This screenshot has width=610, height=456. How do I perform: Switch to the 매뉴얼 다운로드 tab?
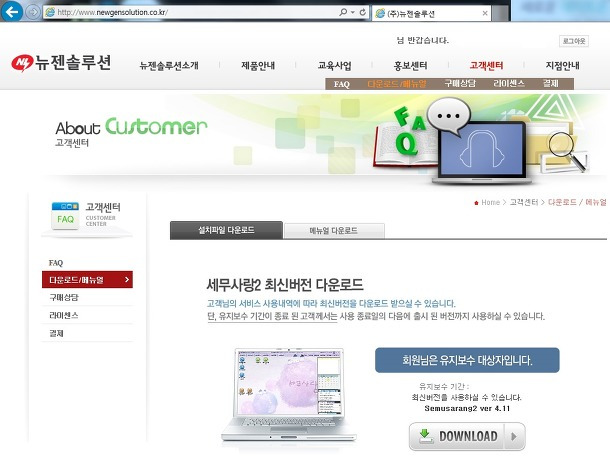pyautogui.click(x=334, y=231)
